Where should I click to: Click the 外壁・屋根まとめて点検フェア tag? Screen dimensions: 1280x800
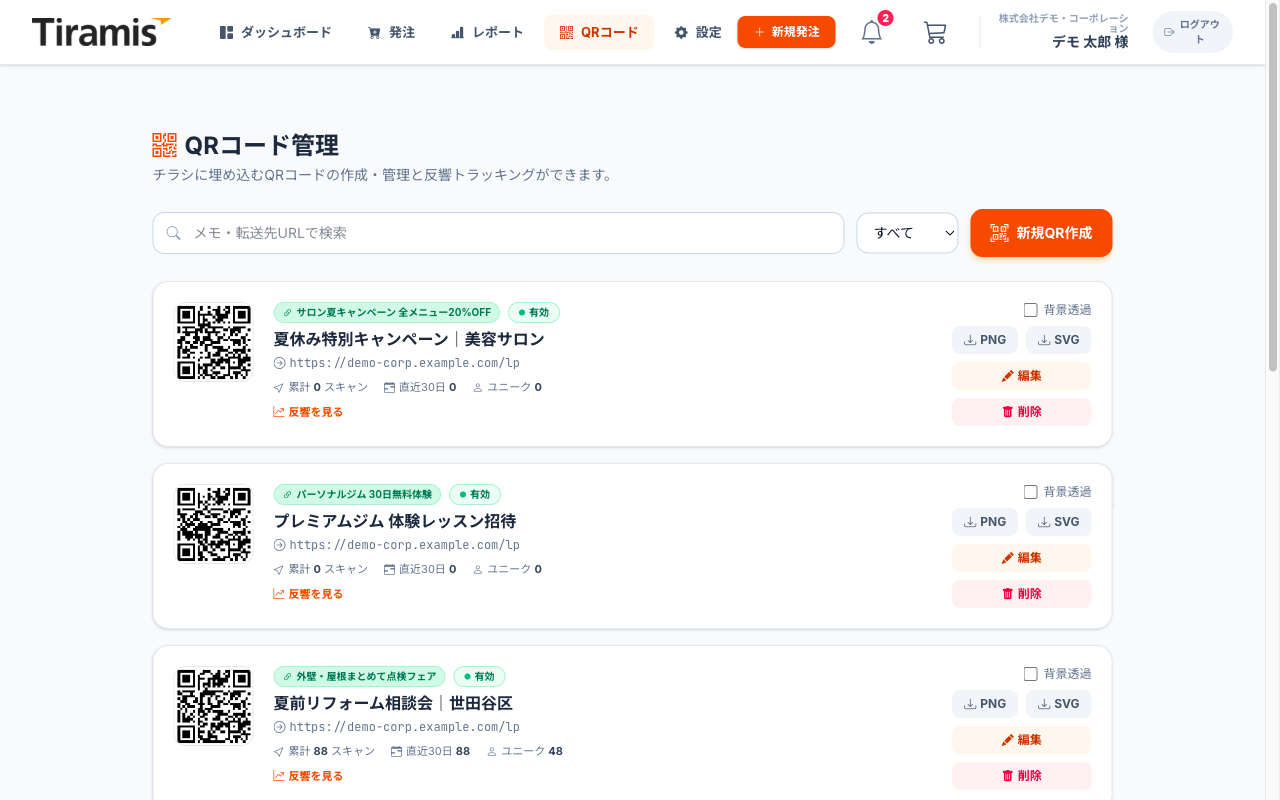coord(360,677)
